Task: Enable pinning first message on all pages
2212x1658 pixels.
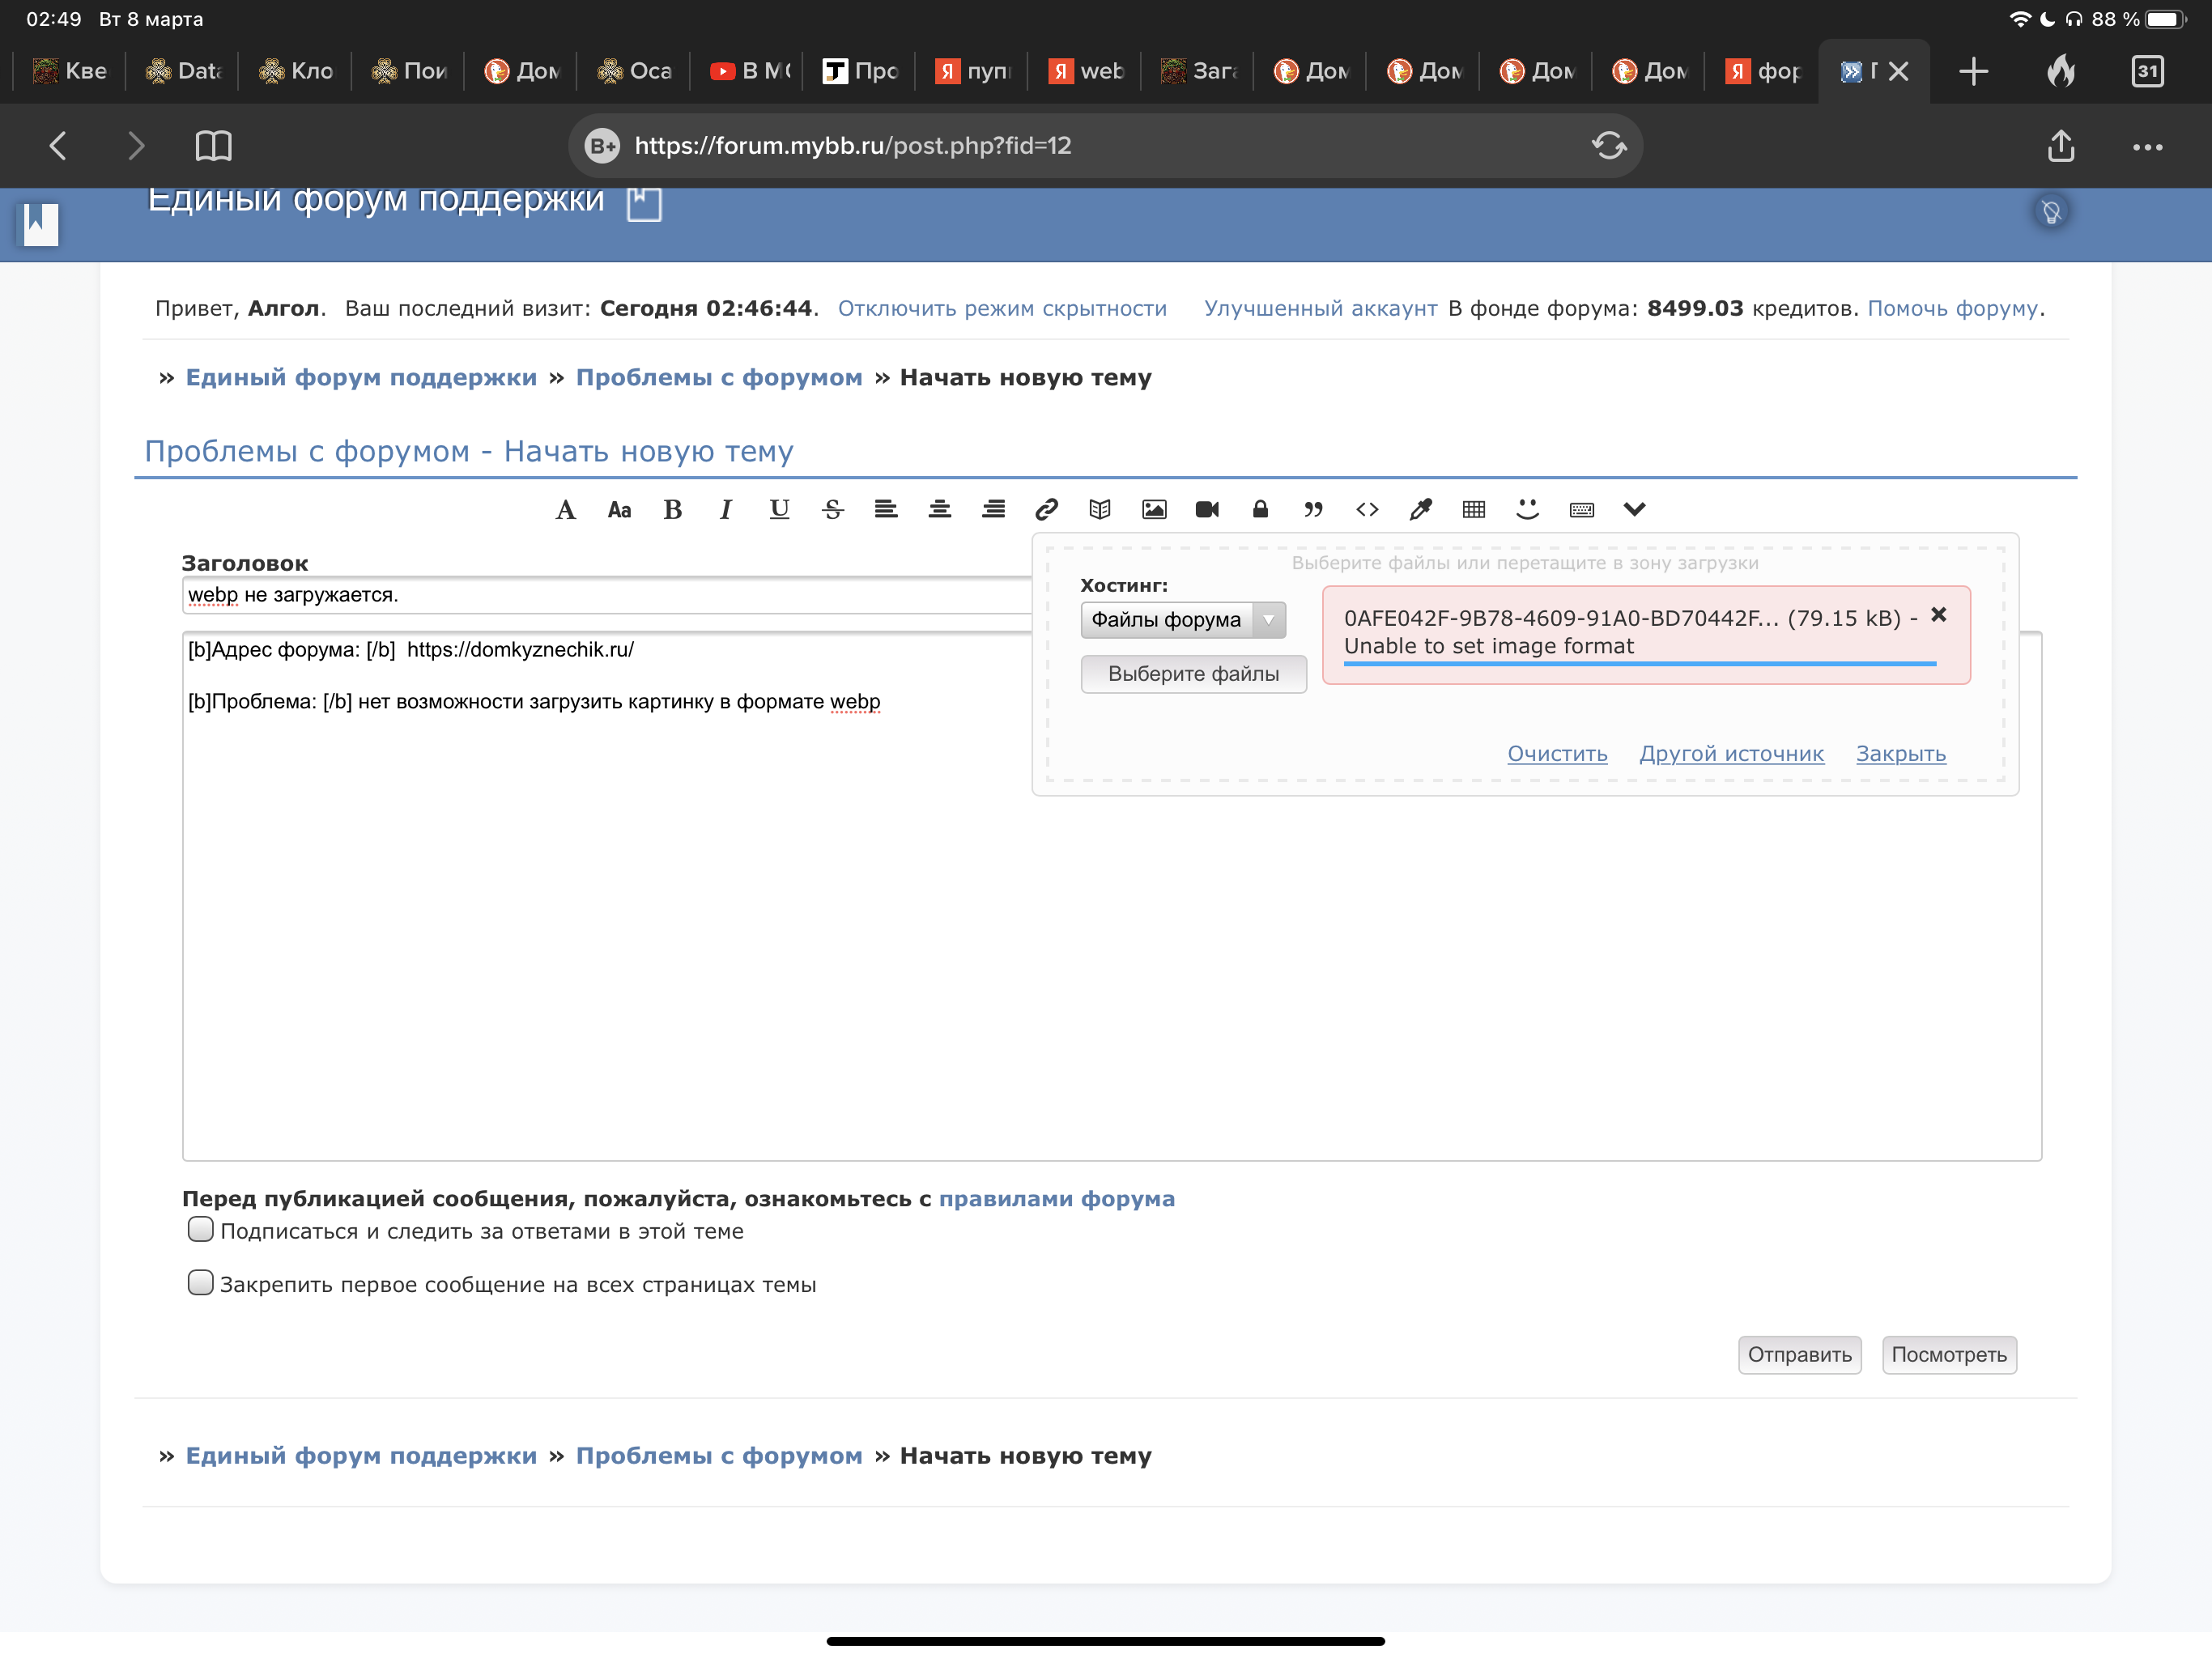Action: pyautogui.click(x=201, y=1282)
